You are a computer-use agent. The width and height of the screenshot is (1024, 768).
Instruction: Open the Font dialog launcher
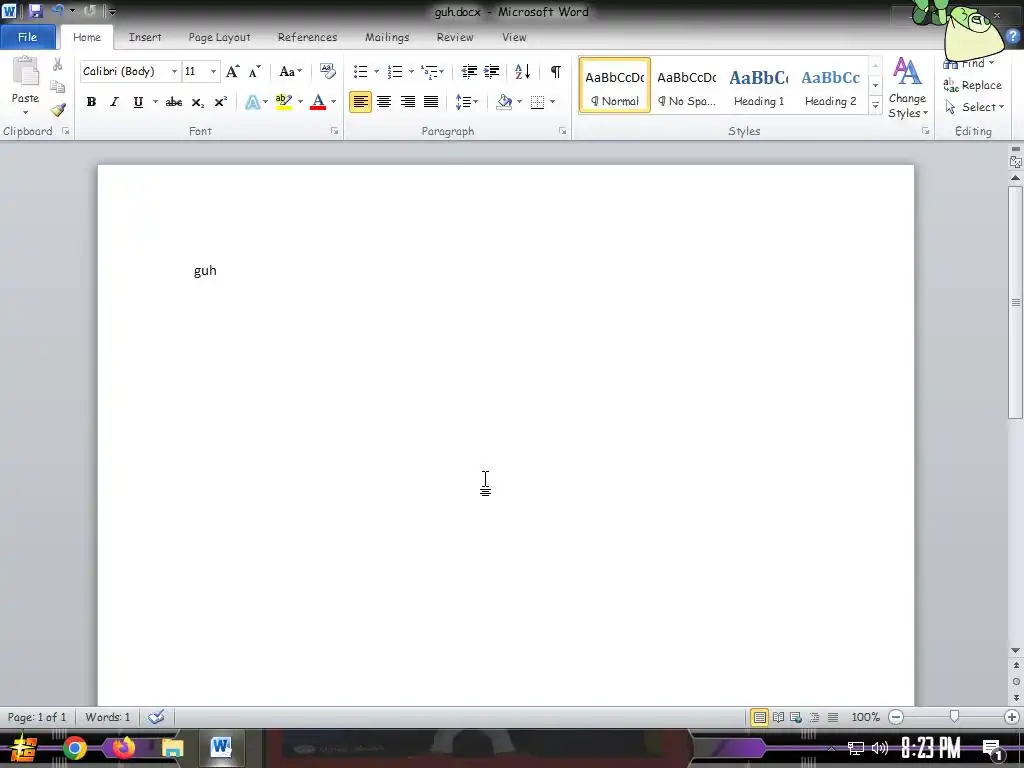click(334, 131)
